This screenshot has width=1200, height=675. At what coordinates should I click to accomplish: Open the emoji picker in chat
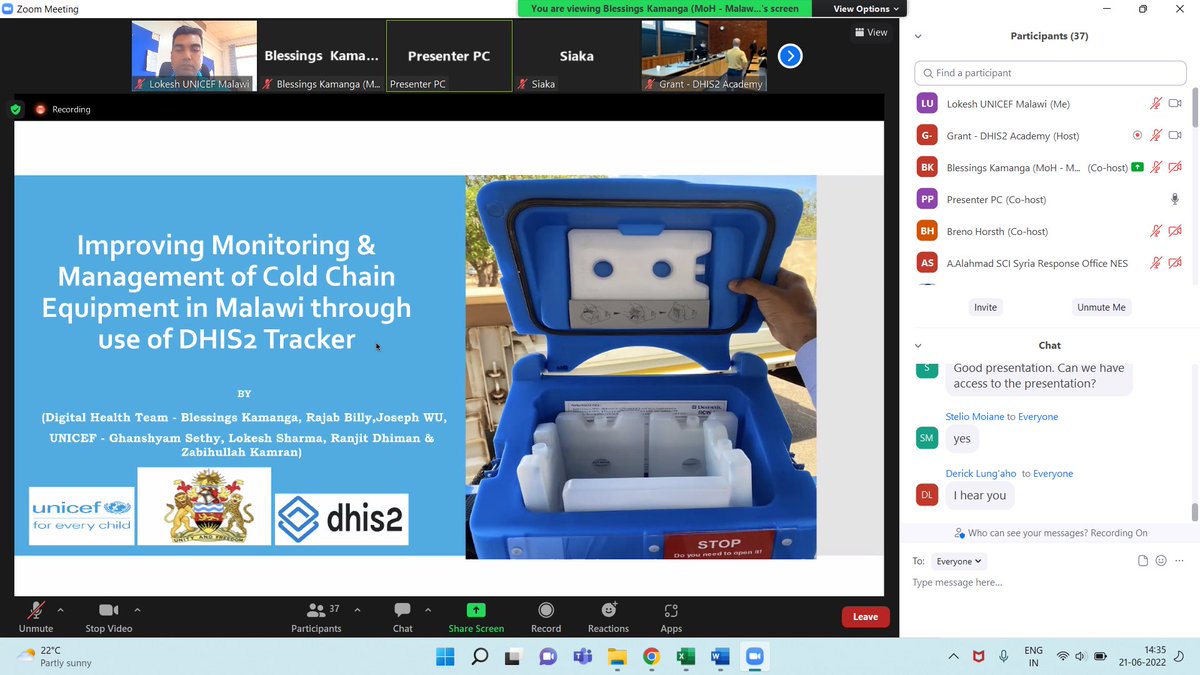tap(1161, 562)
